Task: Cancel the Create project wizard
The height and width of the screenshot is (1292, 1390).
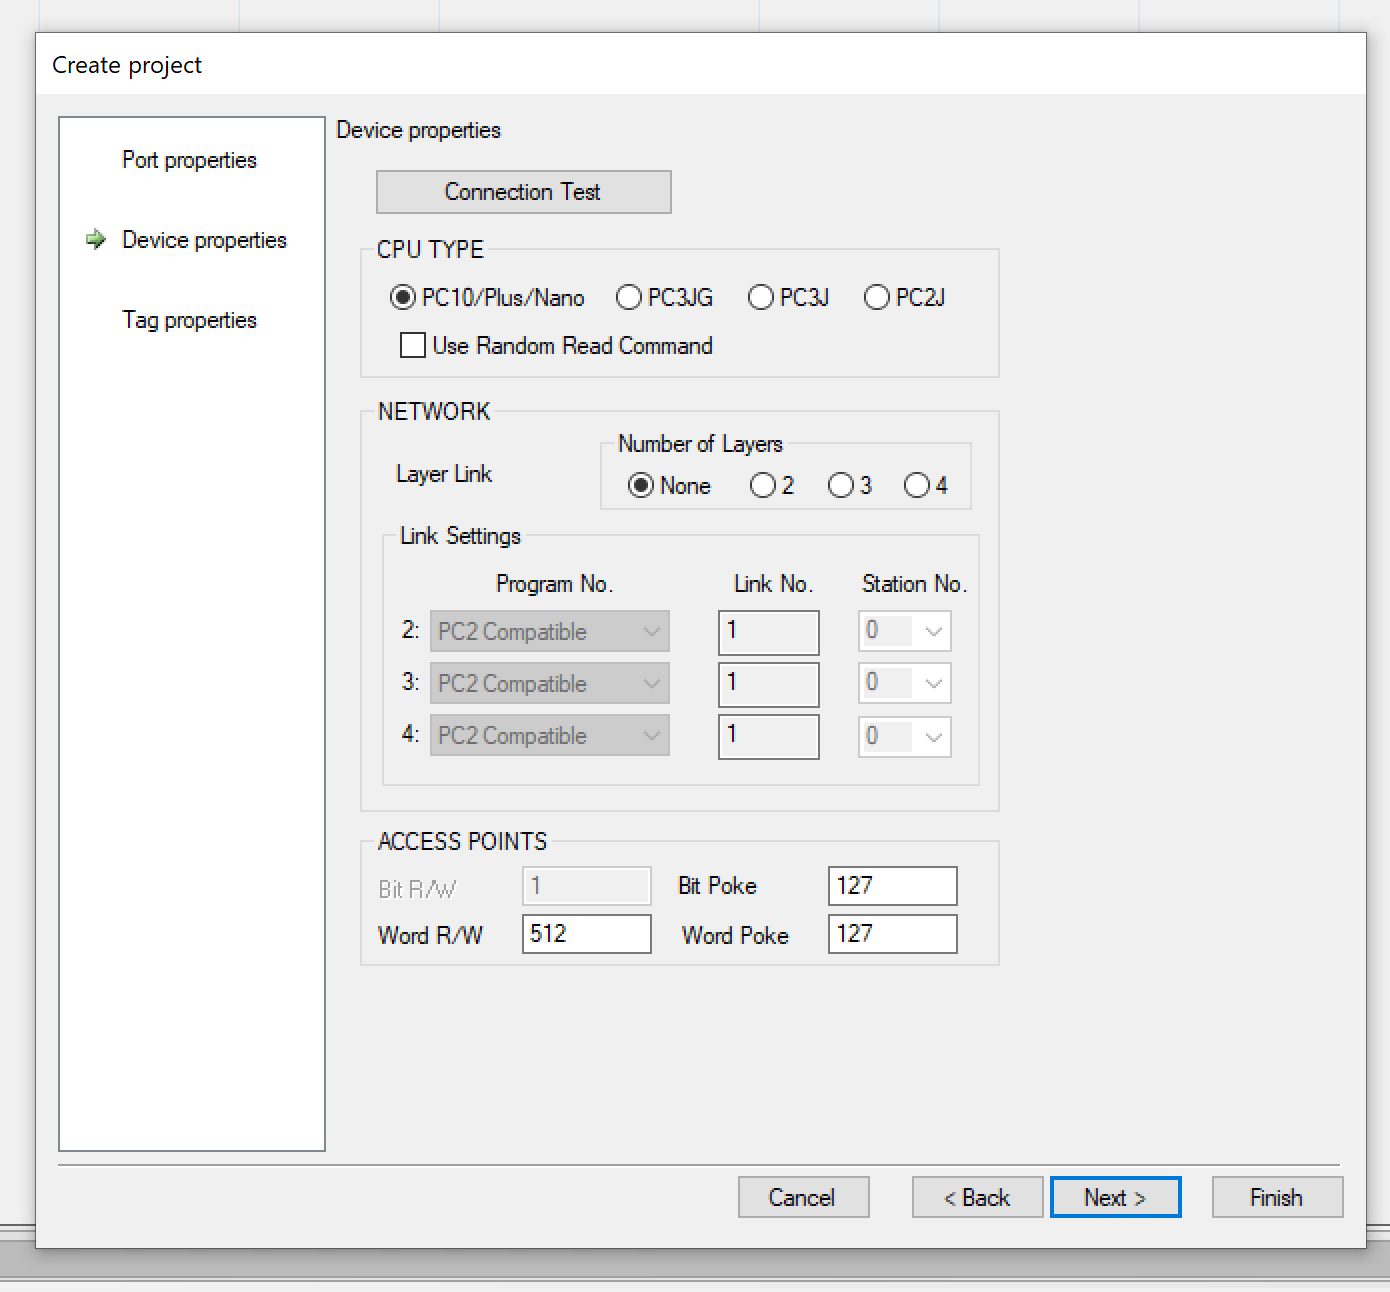Action: pos(803,1198)
